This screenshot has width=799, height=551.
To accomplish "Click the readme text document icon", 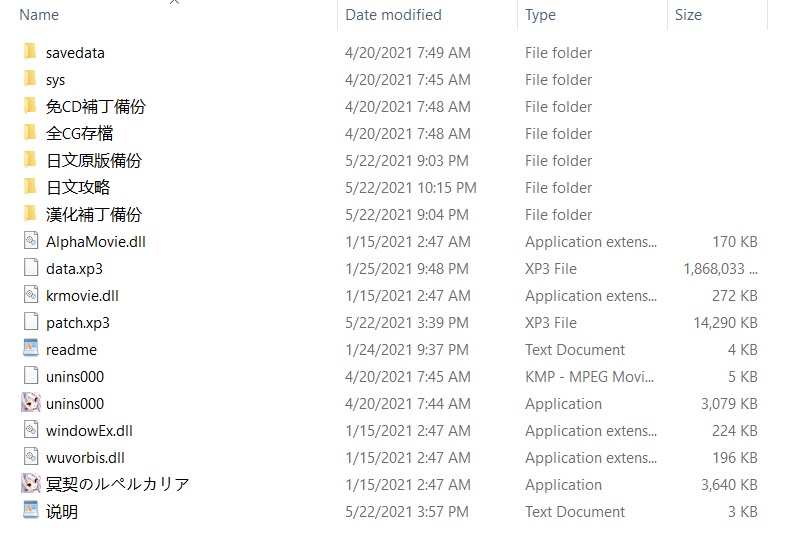I will [31, 349].
